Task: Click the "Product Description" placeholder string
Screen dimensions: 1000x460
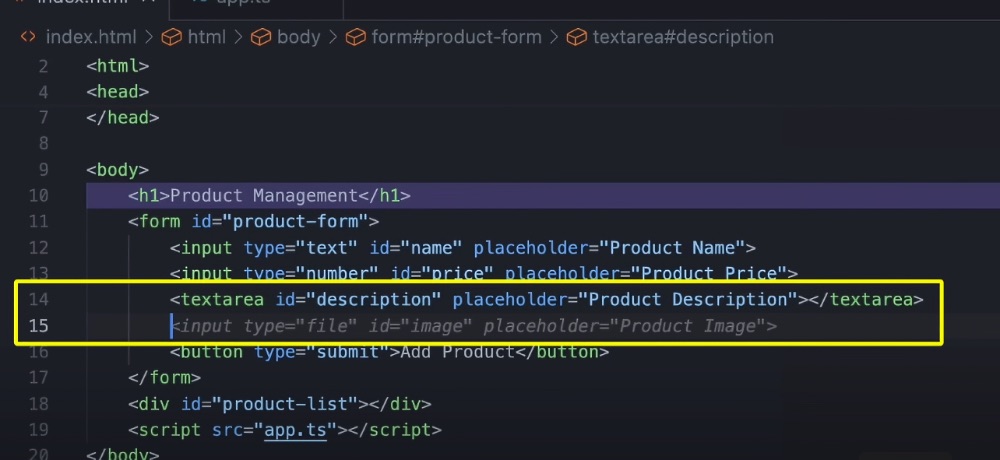Action: tap(689, 300)
